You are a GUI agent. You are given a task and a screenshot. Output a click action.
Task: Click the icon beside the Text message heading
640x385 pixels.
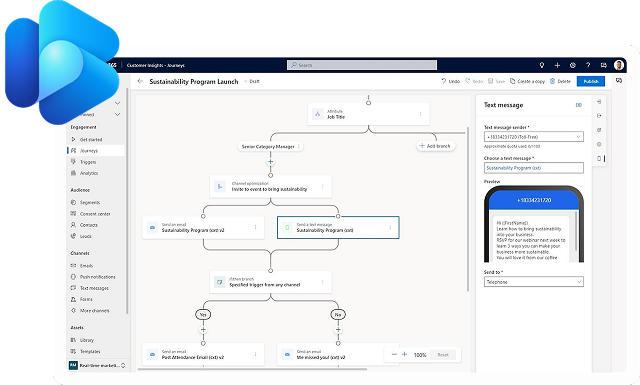[578, 105]
